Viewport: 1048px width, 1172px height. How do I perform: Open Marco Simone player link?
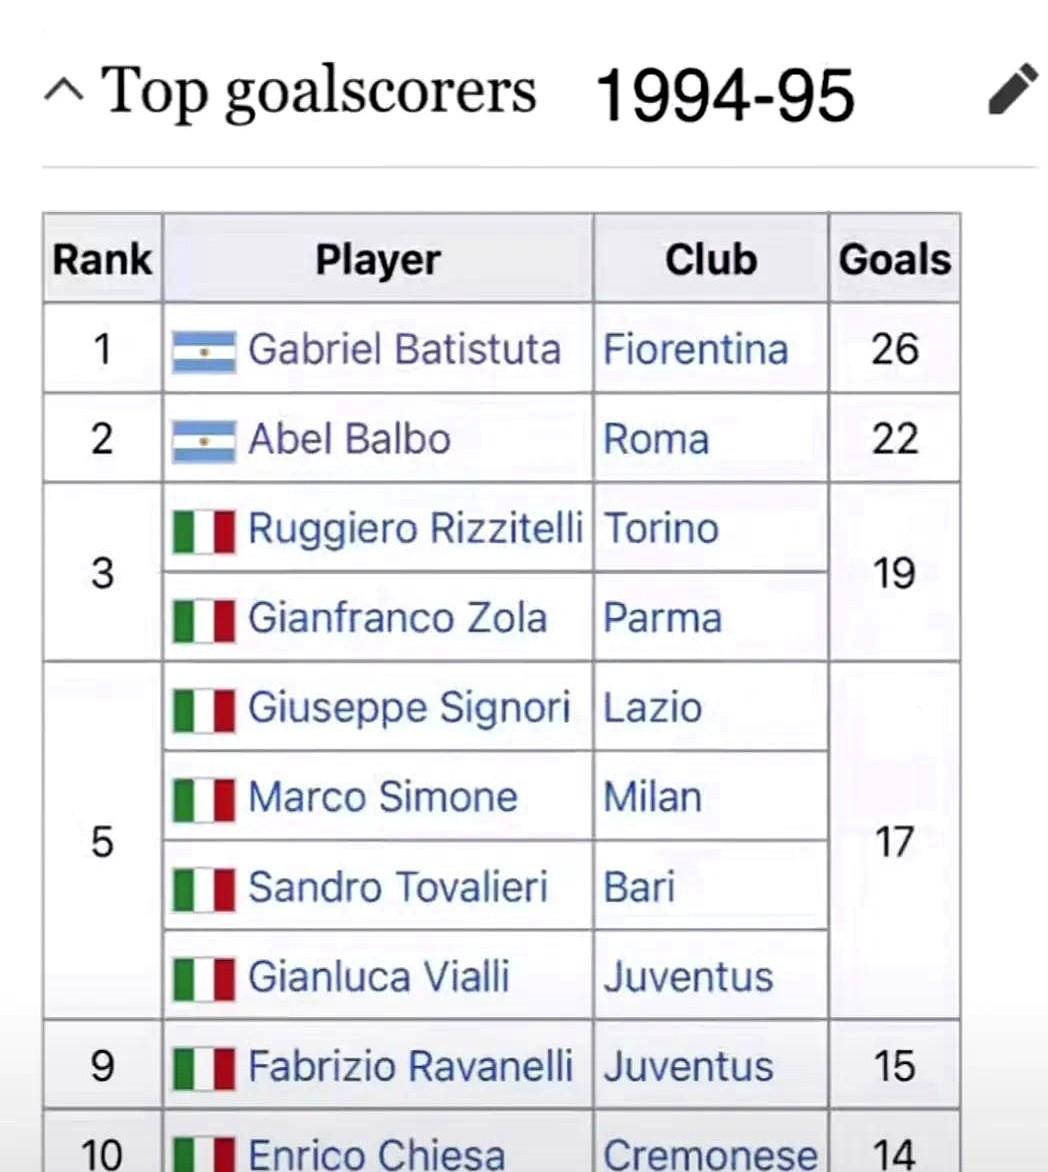tap(382, 797)
